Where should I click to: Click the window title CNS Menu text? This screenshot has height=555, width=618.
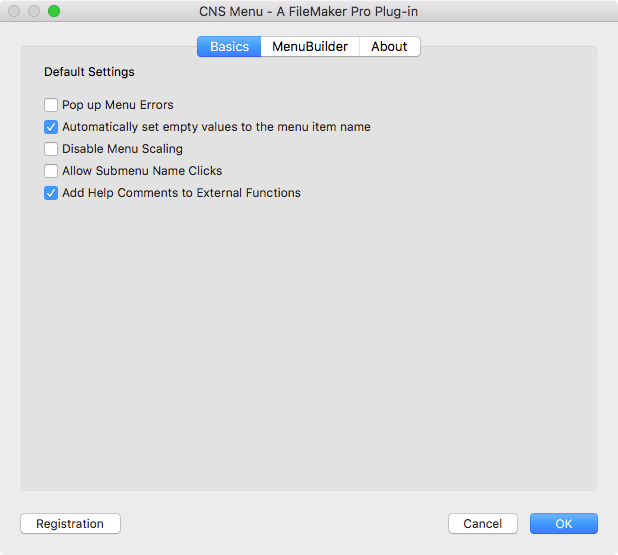[308, 11]
